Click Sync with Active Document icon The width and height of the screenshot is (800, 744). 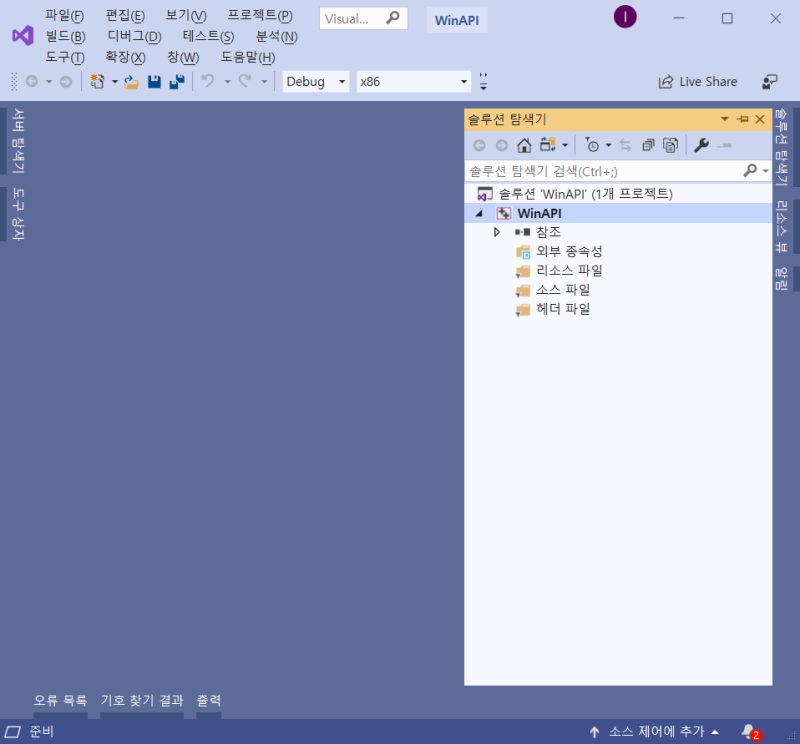(x=626, y=145)
